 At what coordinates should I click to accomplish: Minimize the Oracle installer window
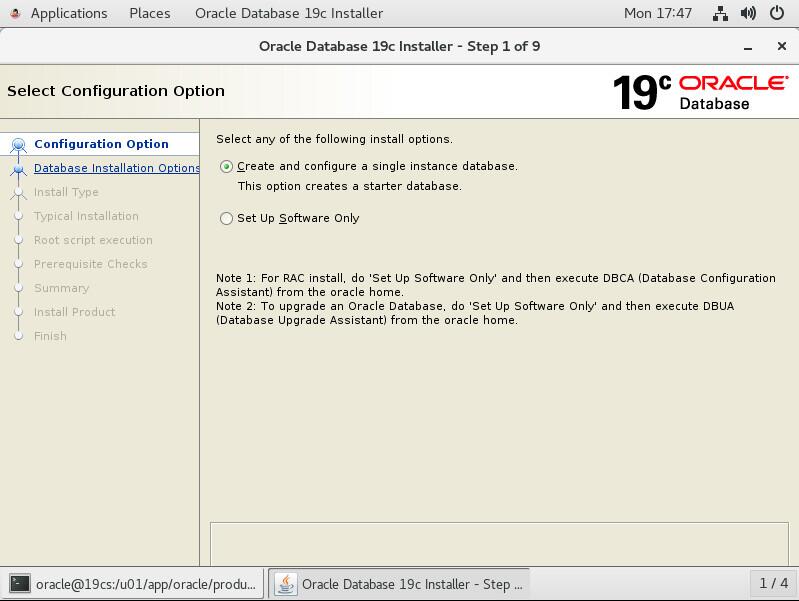[x=748, y=47]
